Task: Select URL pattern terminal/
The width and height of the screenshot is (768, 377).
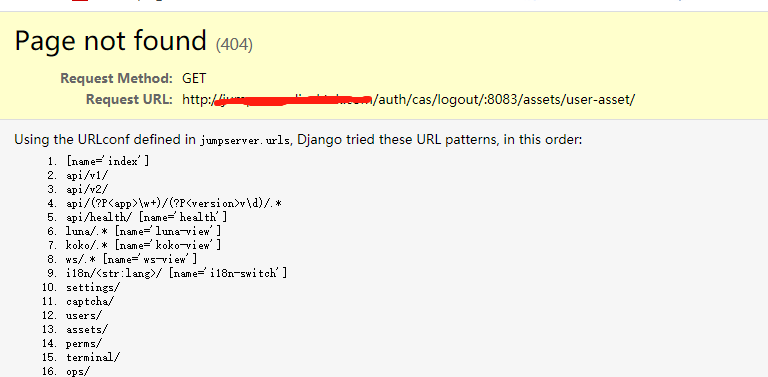Action: click(x=93, y=357)
